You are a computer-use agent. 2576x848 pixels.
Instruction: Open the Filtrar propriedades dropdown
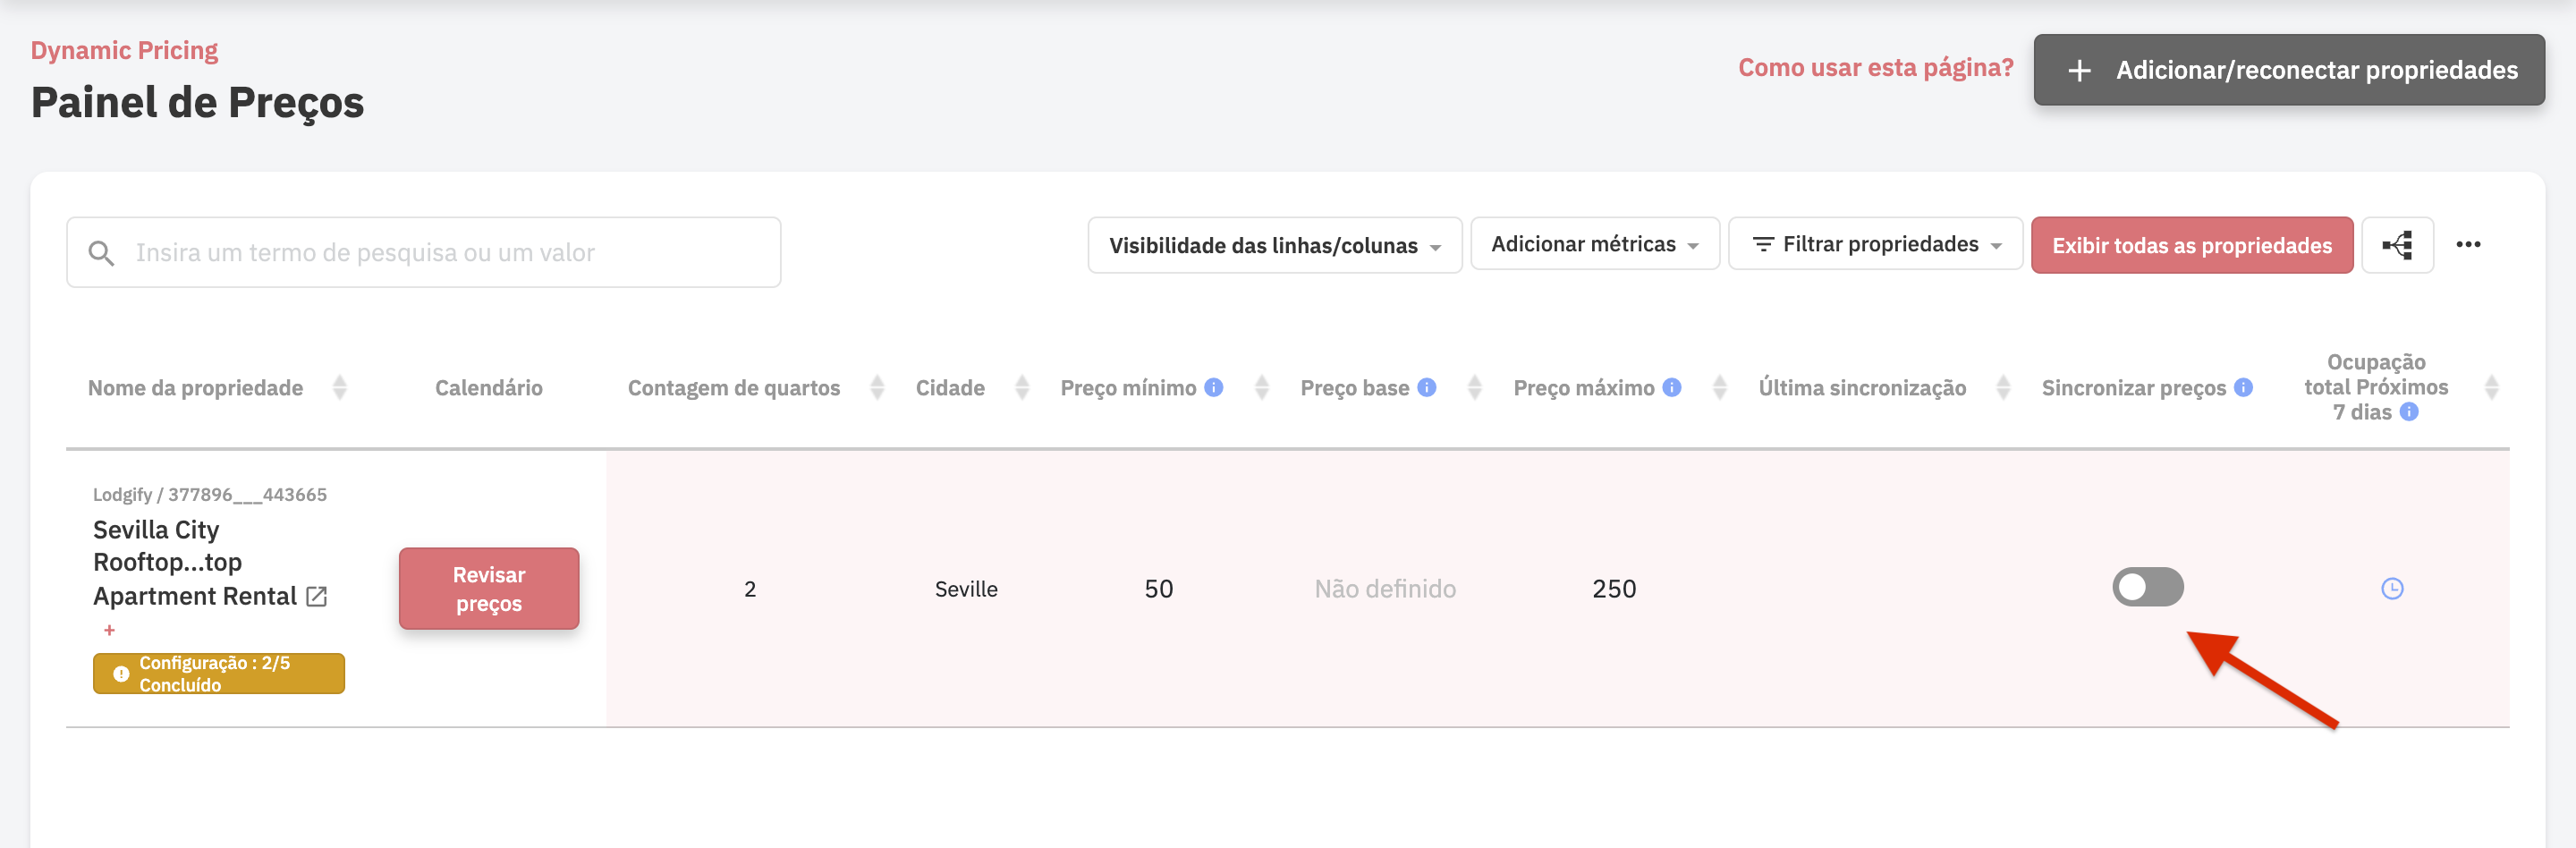coord(1875,244)
